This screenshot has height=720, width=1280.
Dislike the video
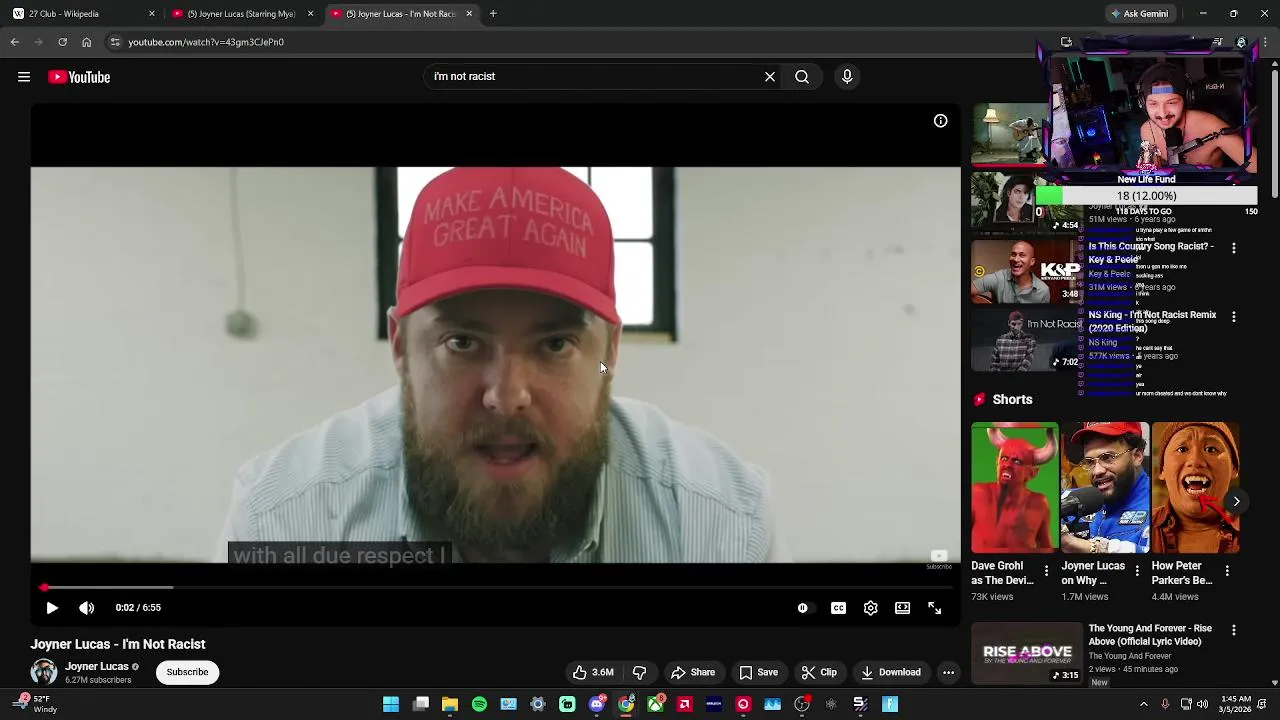pos(640,672)
